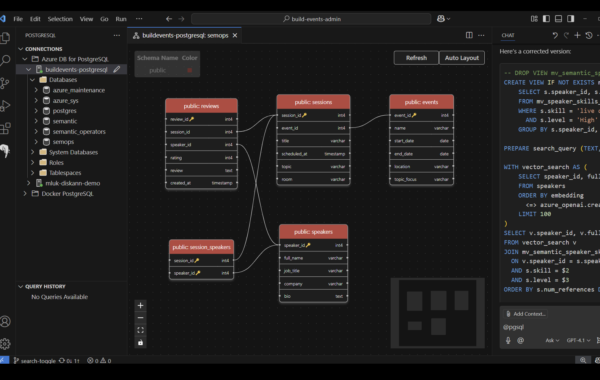This screenshot has width=600, height=380.
Task: Open the Search view in activity bar
Action: point(5,60)
